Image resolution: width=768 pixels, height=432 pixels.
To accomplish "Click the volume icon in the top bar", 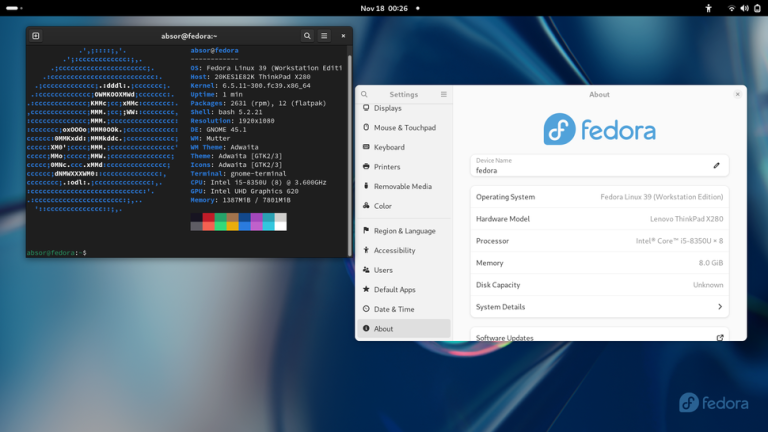I will (x=744, y=8).
